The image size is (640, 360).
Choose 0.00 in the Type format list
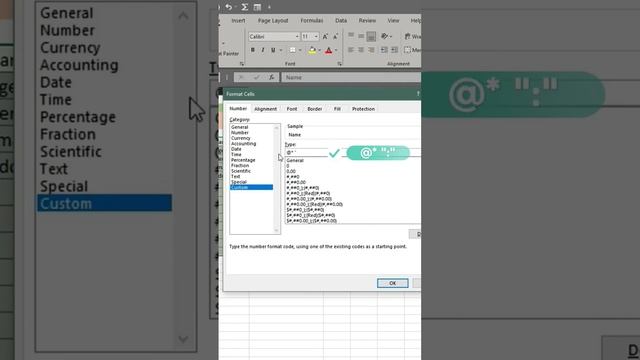point(291,171)
